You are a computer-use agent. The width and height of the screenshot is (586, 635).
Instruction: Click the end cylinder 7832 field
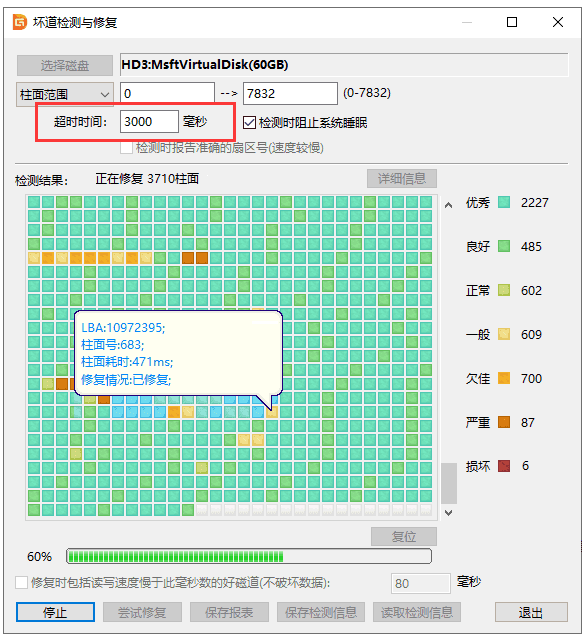coord(290,94)
